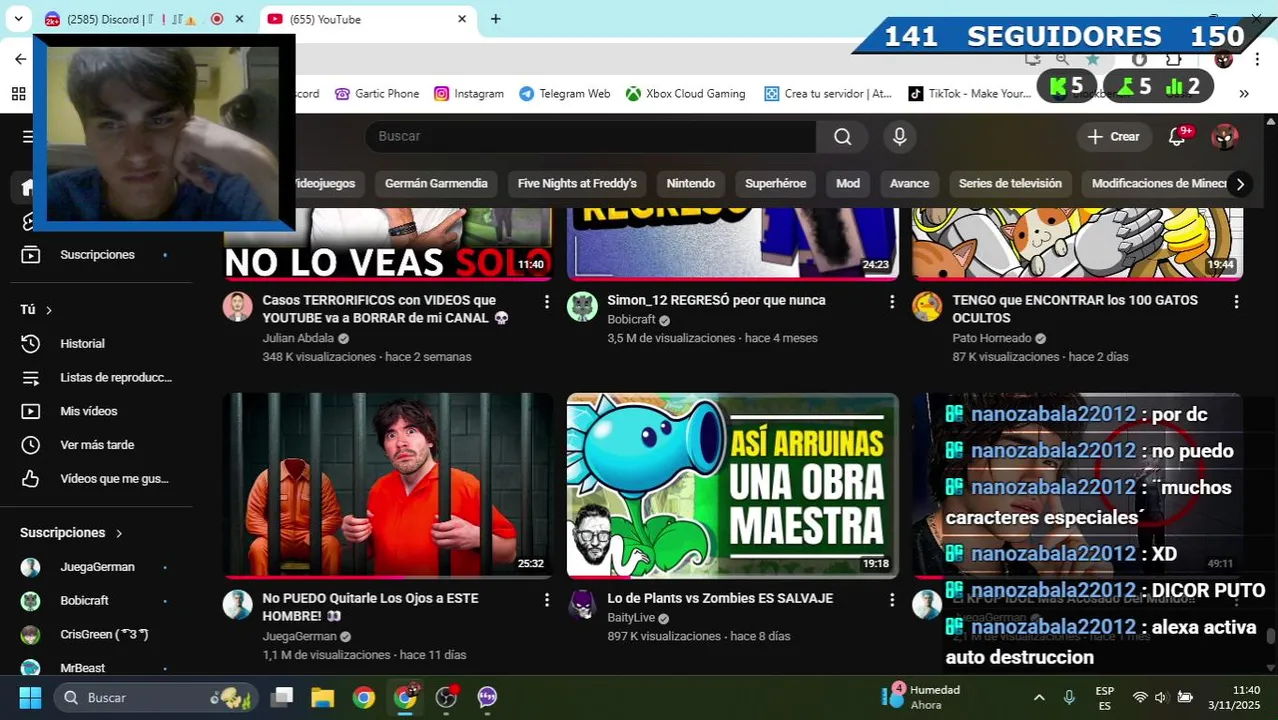Open options menu for Plants vs Zombies video

(x=892, y=599)
